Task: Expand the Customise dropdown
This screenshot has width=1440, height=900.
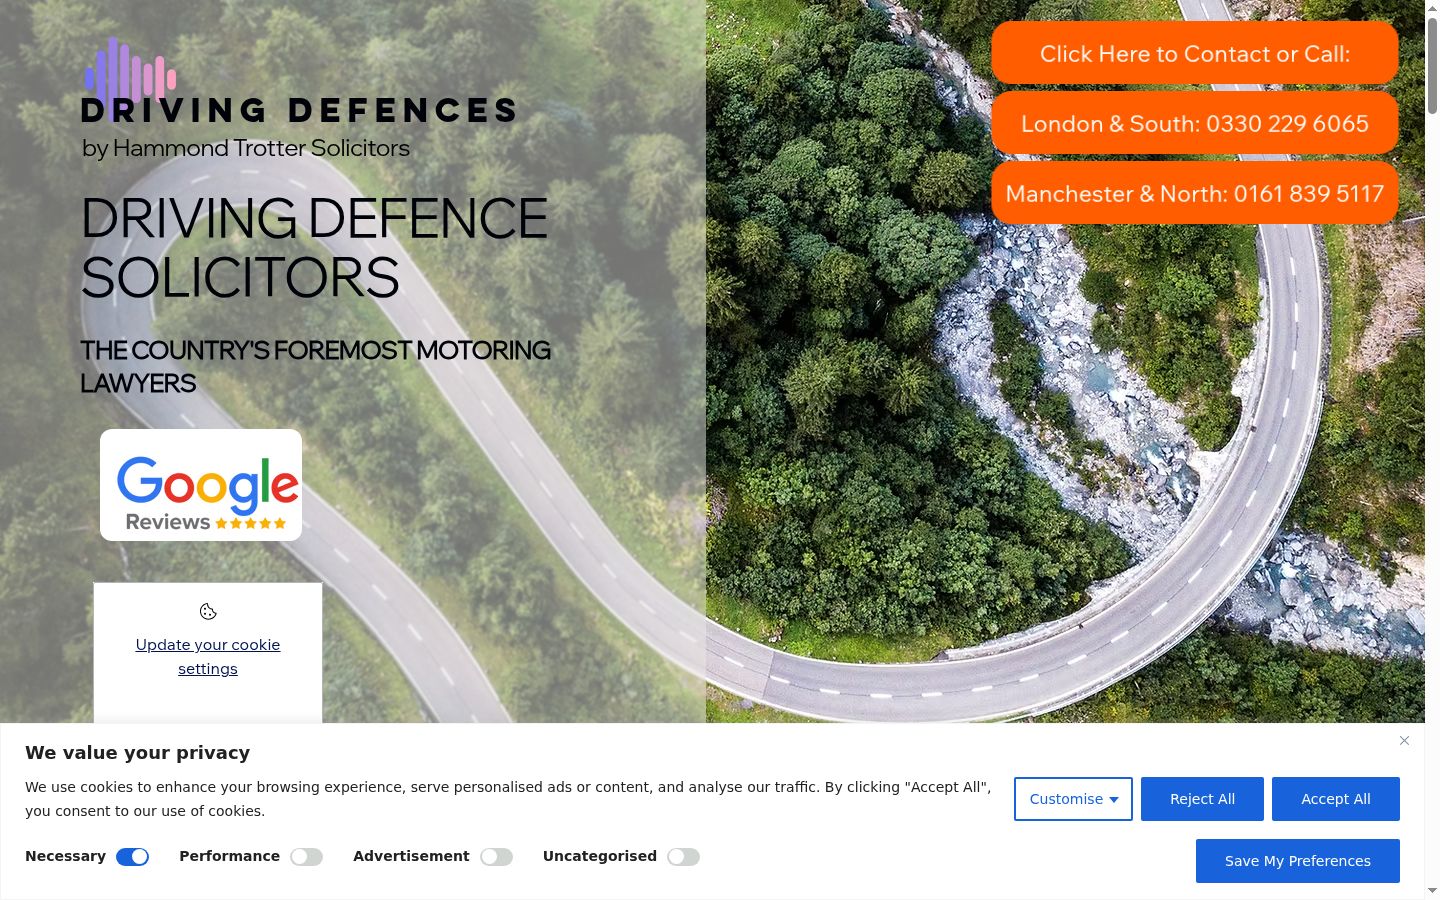Action: [1073, 799]
